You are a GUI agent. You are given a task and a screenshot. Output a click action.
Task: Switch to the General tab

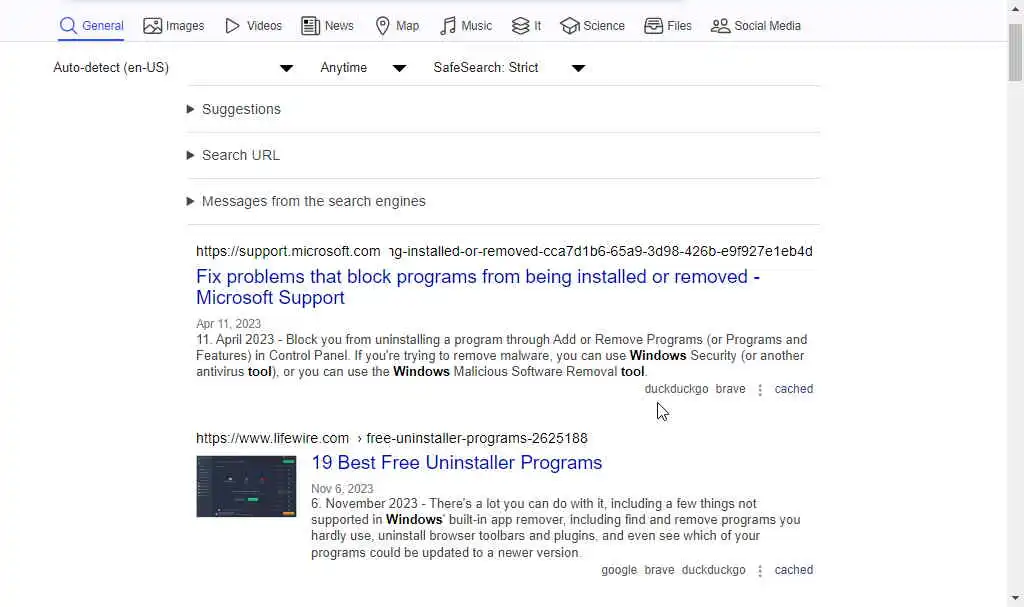click(x=91, y=25)
